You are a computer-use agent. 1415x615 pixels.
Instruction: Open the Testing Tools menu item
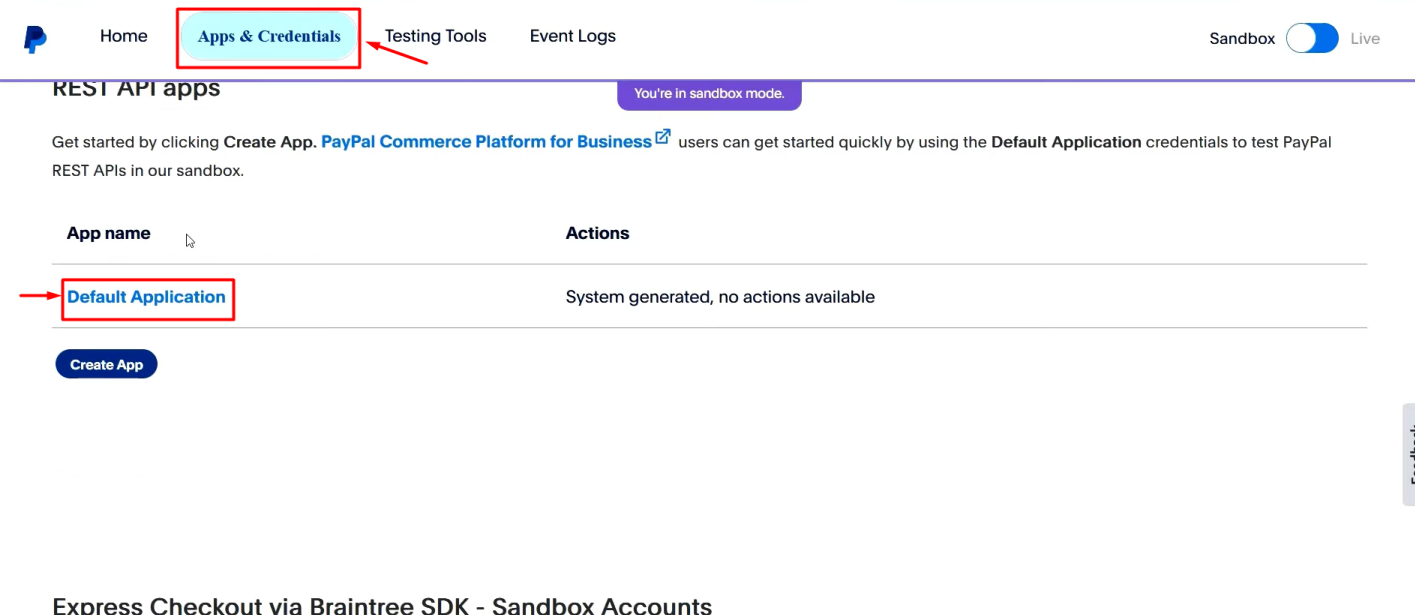point(435,36)
